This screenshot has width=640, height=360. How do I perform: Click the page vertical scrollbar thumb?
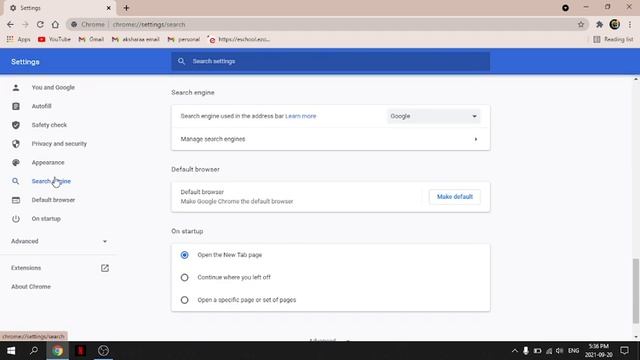pyautogui.click(x=636, y=291)
